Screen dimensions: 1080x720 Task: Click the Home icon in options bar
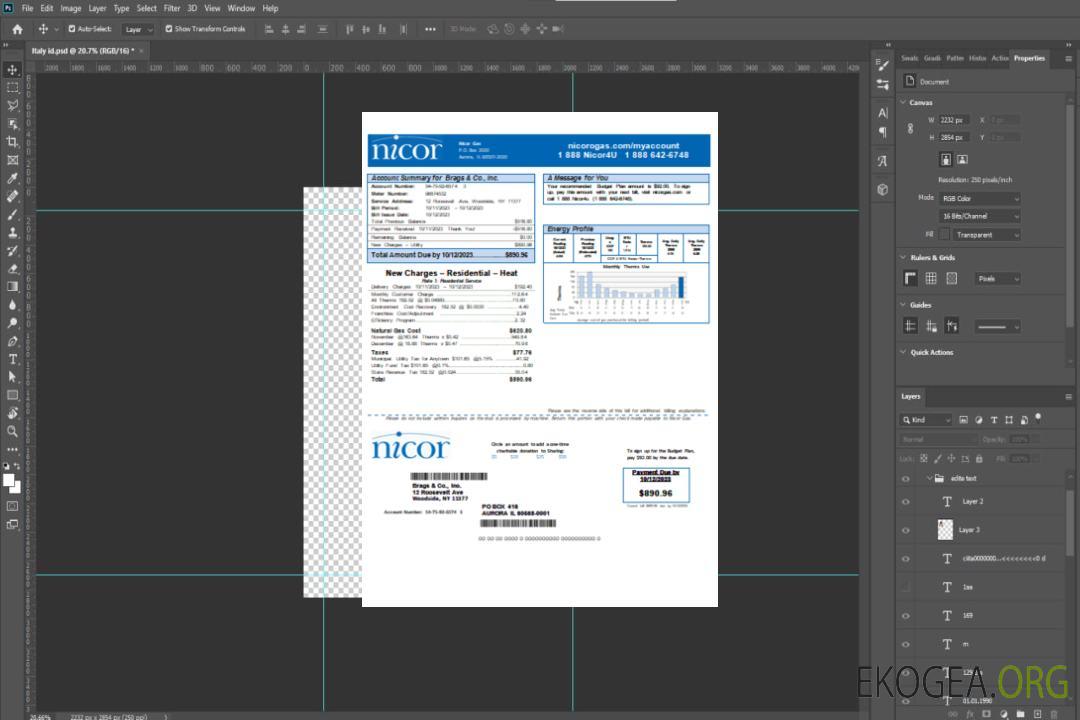(17, 29)
